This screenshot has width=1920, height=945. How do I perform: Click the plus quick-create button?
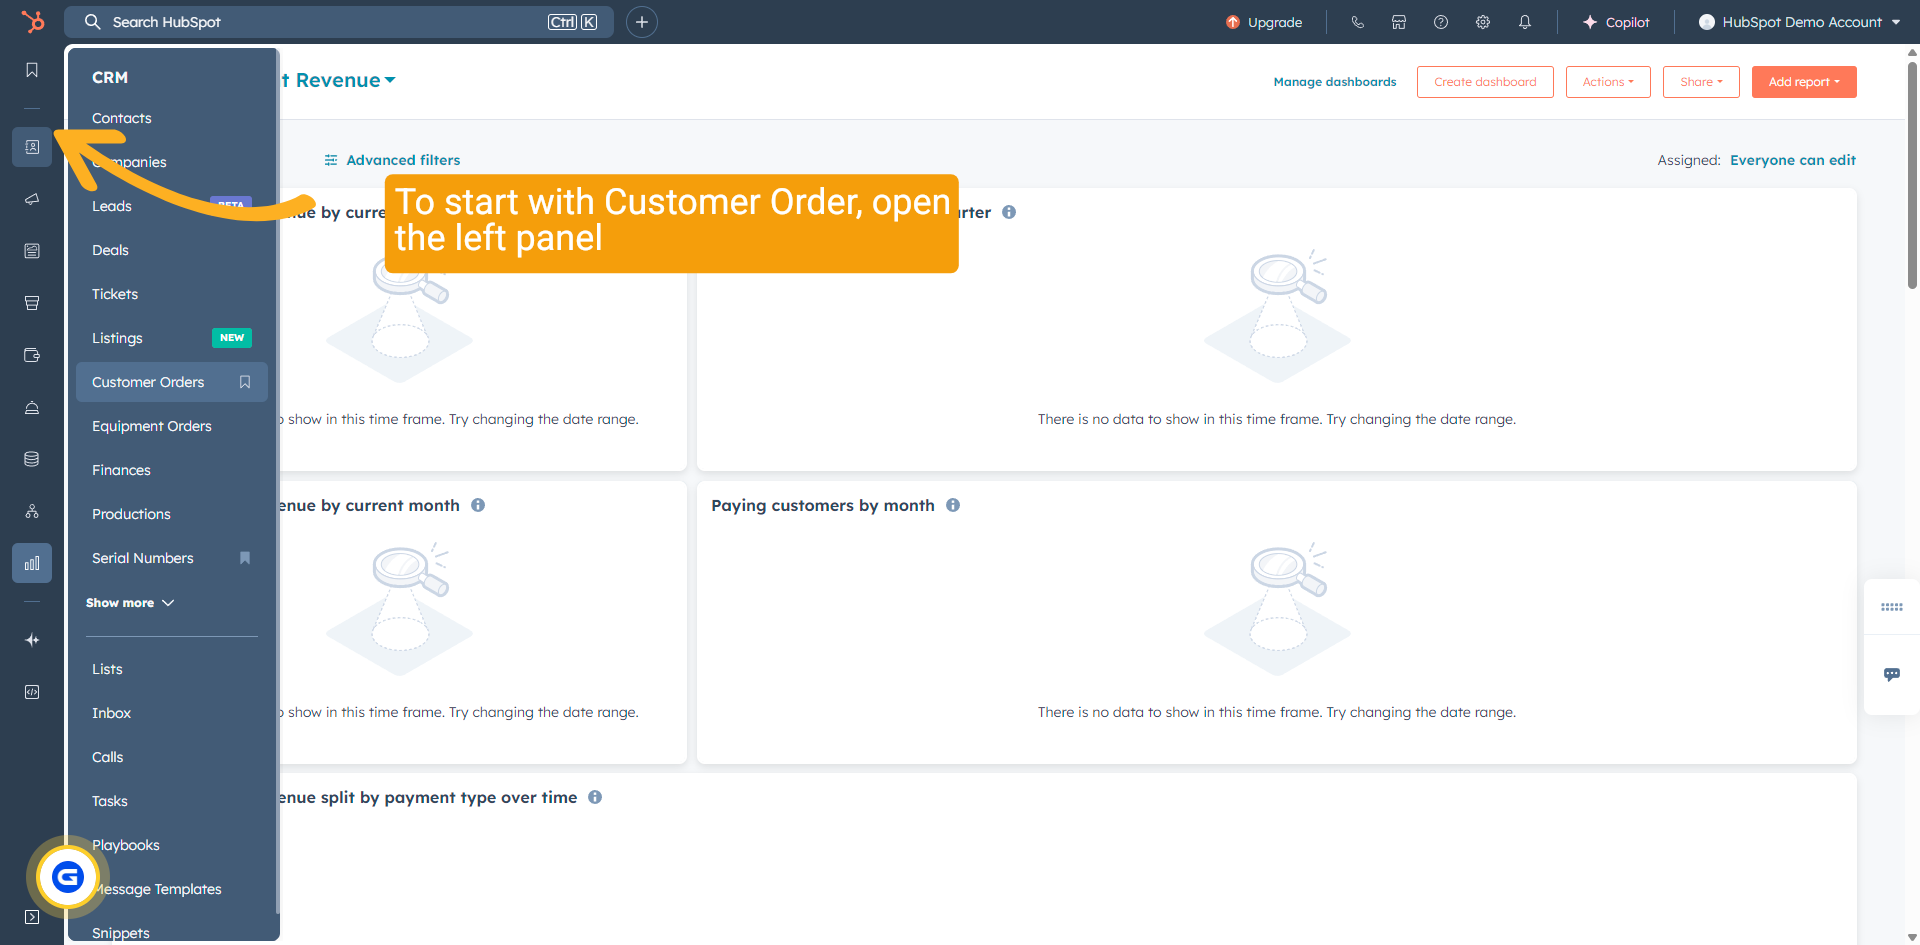point(642,22)
